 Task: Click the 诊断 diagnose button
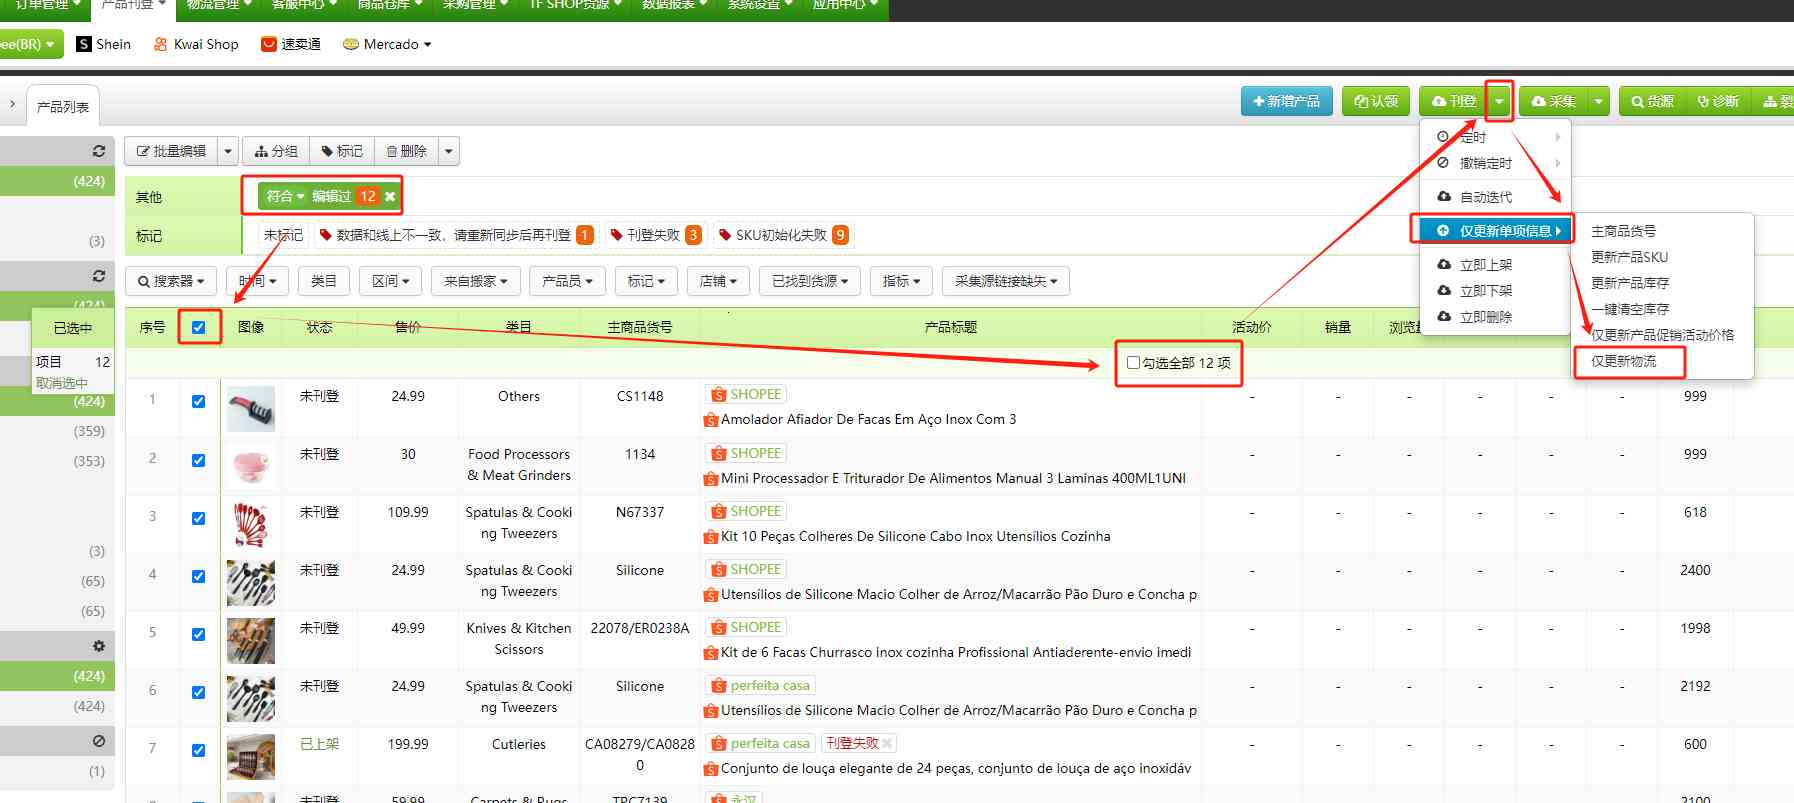click(x=1718, y=102)
